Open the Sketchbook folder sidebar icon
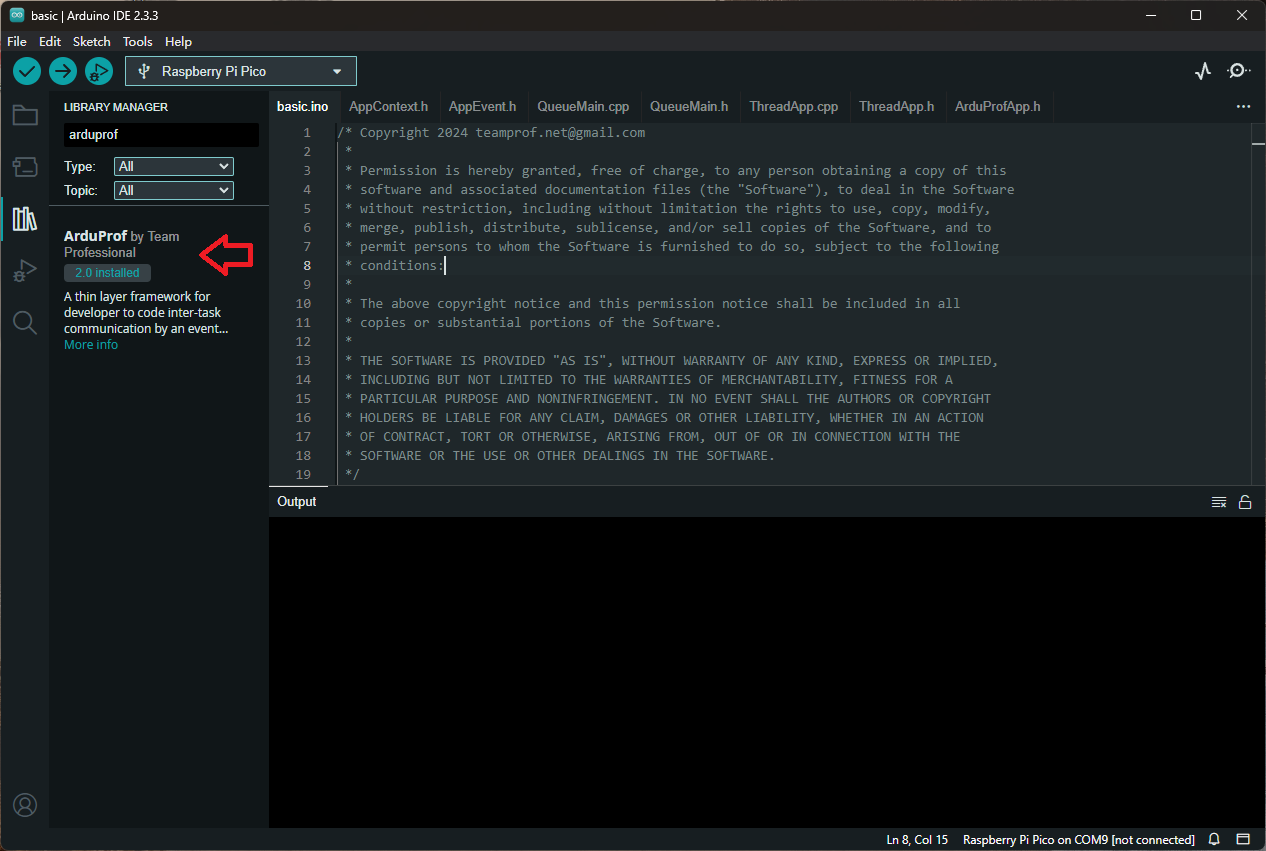 point(25,115)
